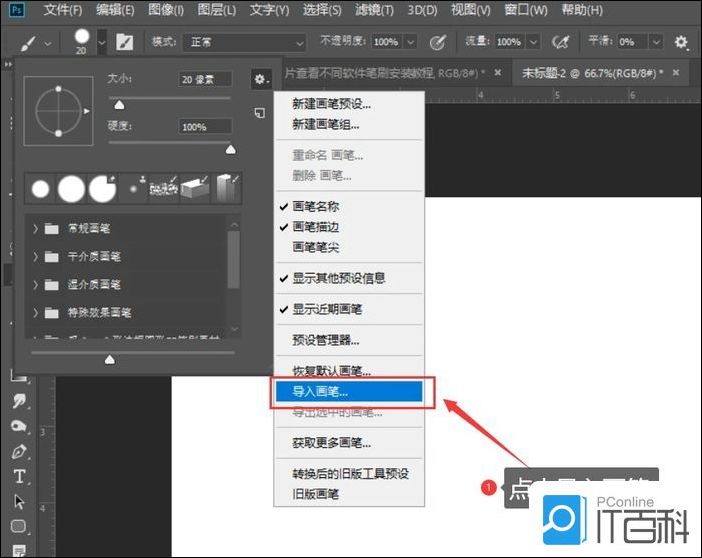The height and width of the screenshot is (558, 702).
Task: Click the brush panel gear menu icon
Action: click(260, 79)
